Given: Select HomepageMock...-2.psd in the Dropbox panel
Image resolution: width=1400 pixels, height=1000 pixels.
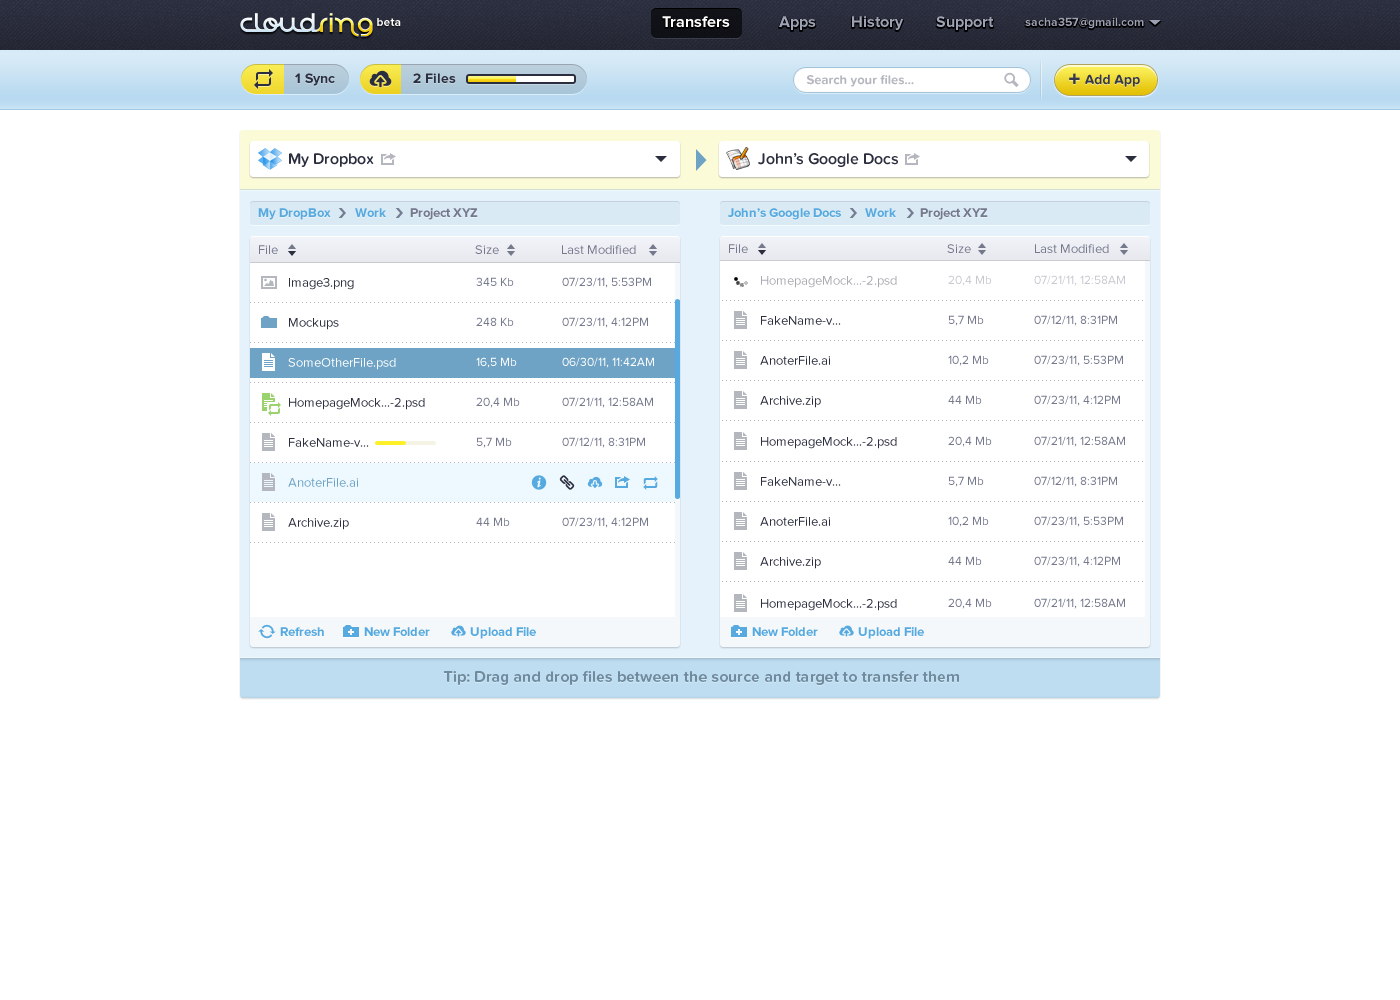Looking at the screenshot, I should (462, 402).
